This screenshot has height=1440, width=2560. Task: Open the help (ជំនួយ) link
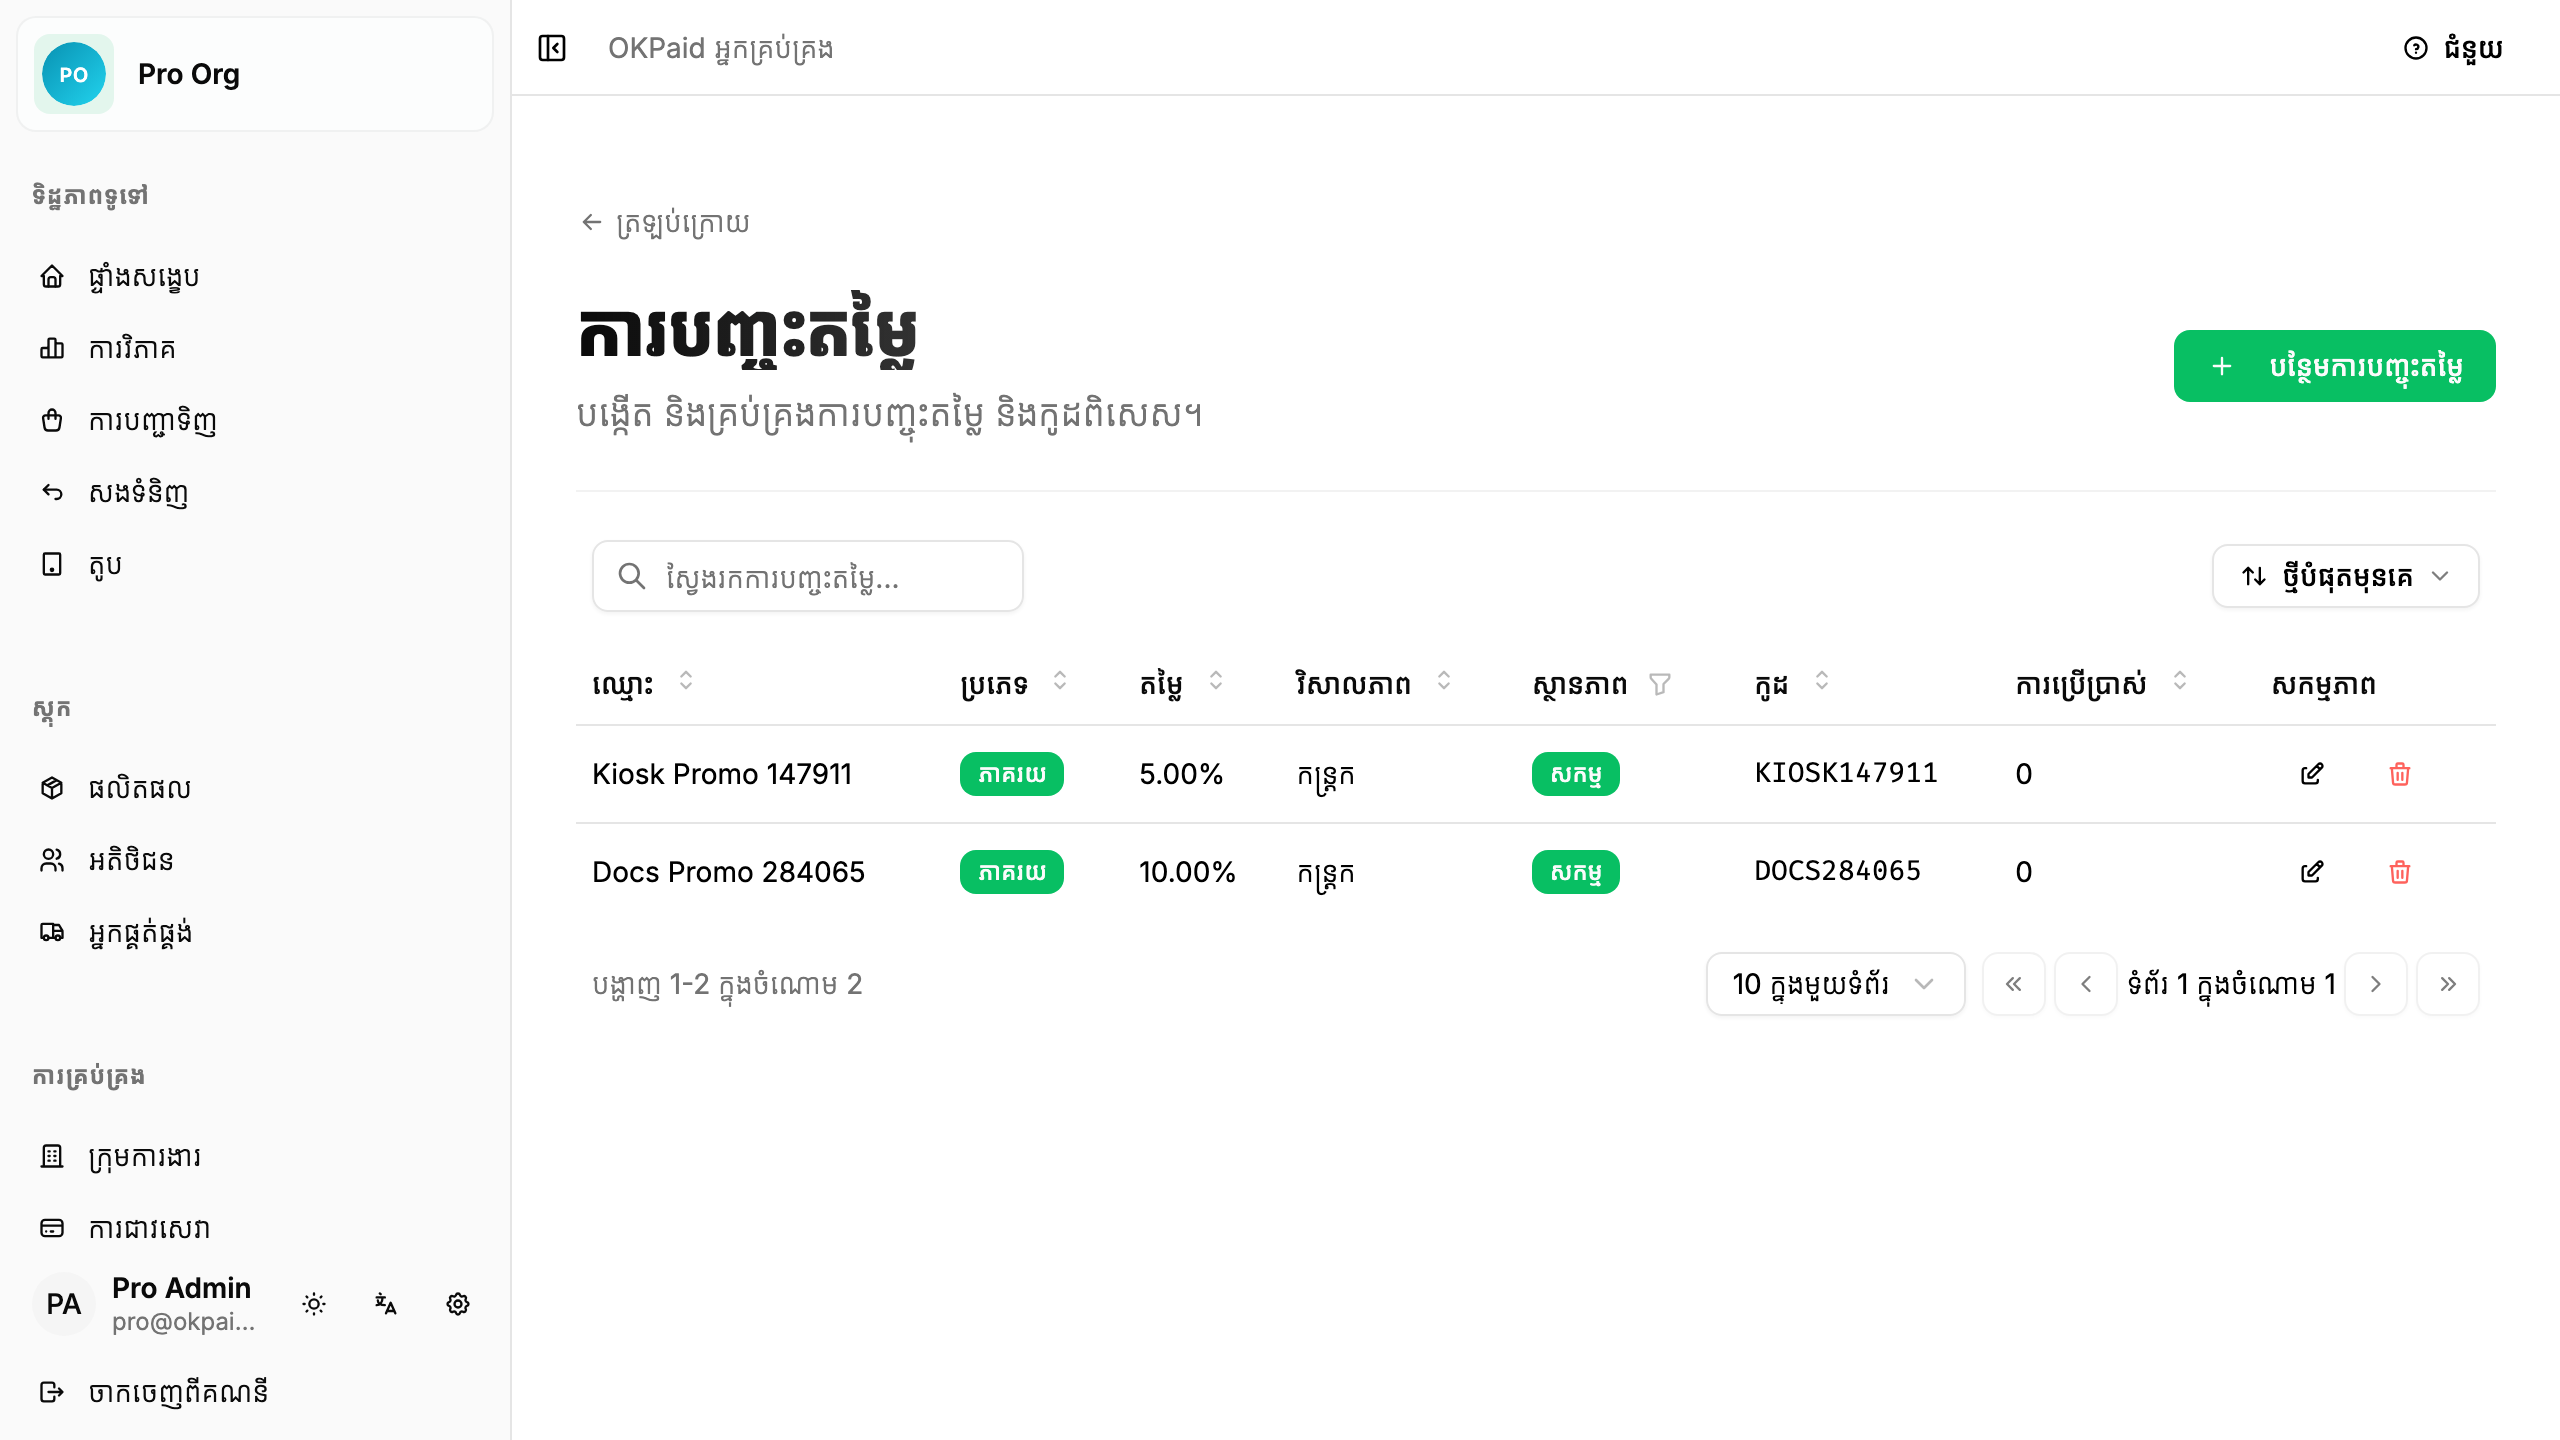pyautogui.click(x=2453, y=48)
